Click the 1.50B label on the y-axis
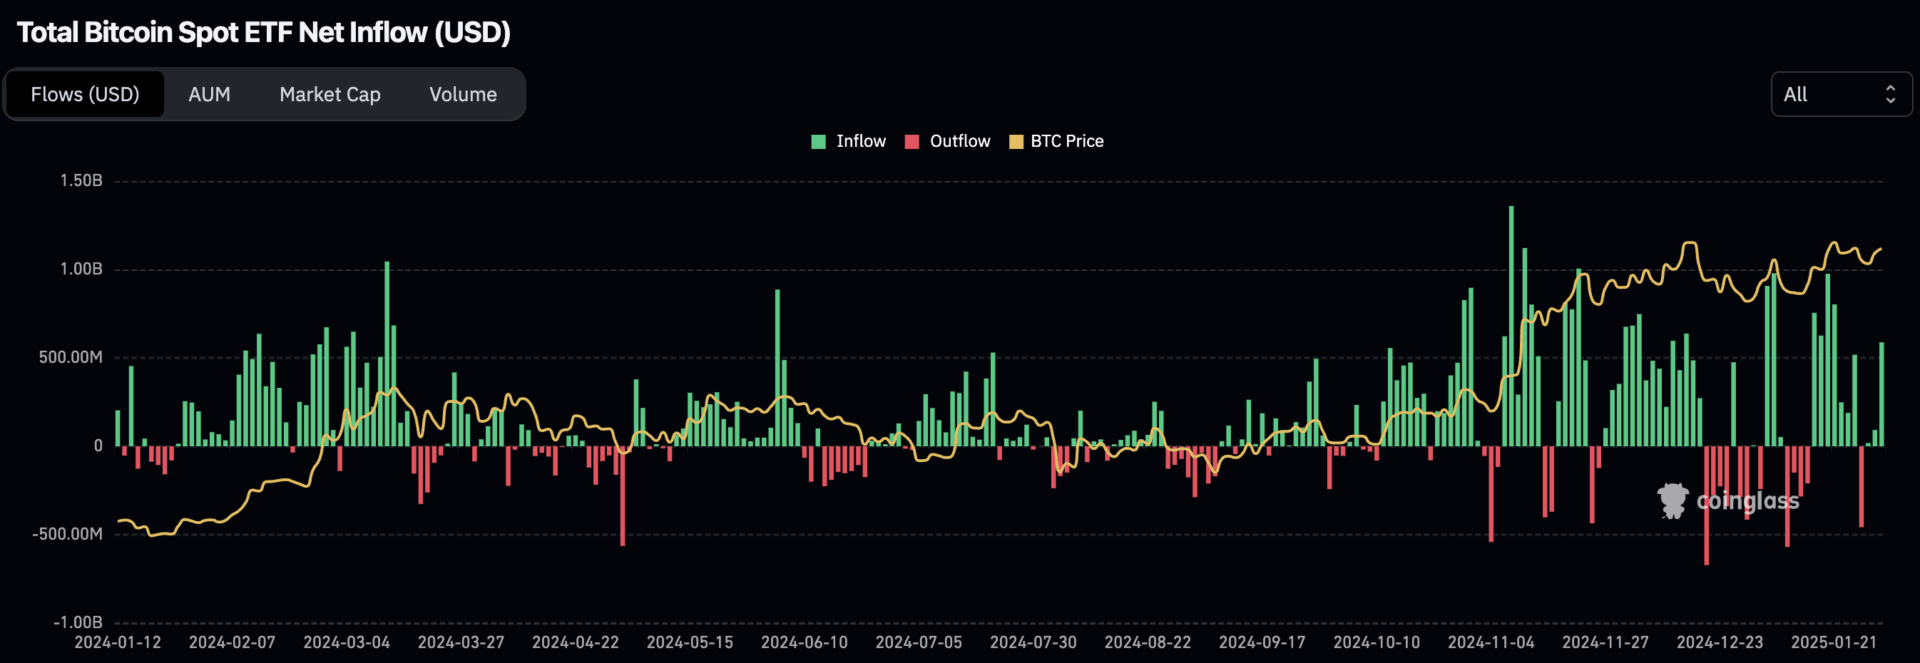This screenshot has height=663, width=1920. (x=81, y=181)
